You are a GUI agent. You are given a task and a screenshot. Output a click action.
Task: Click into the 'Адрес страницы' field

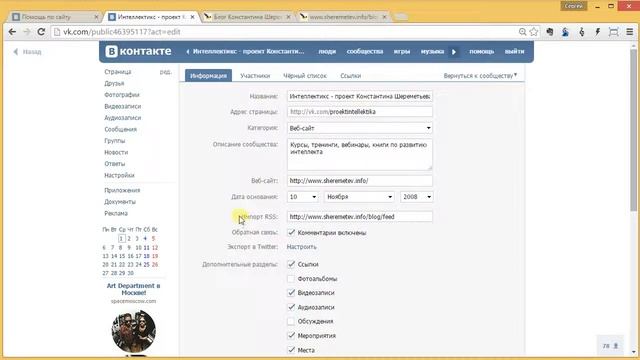pos(360,111)
